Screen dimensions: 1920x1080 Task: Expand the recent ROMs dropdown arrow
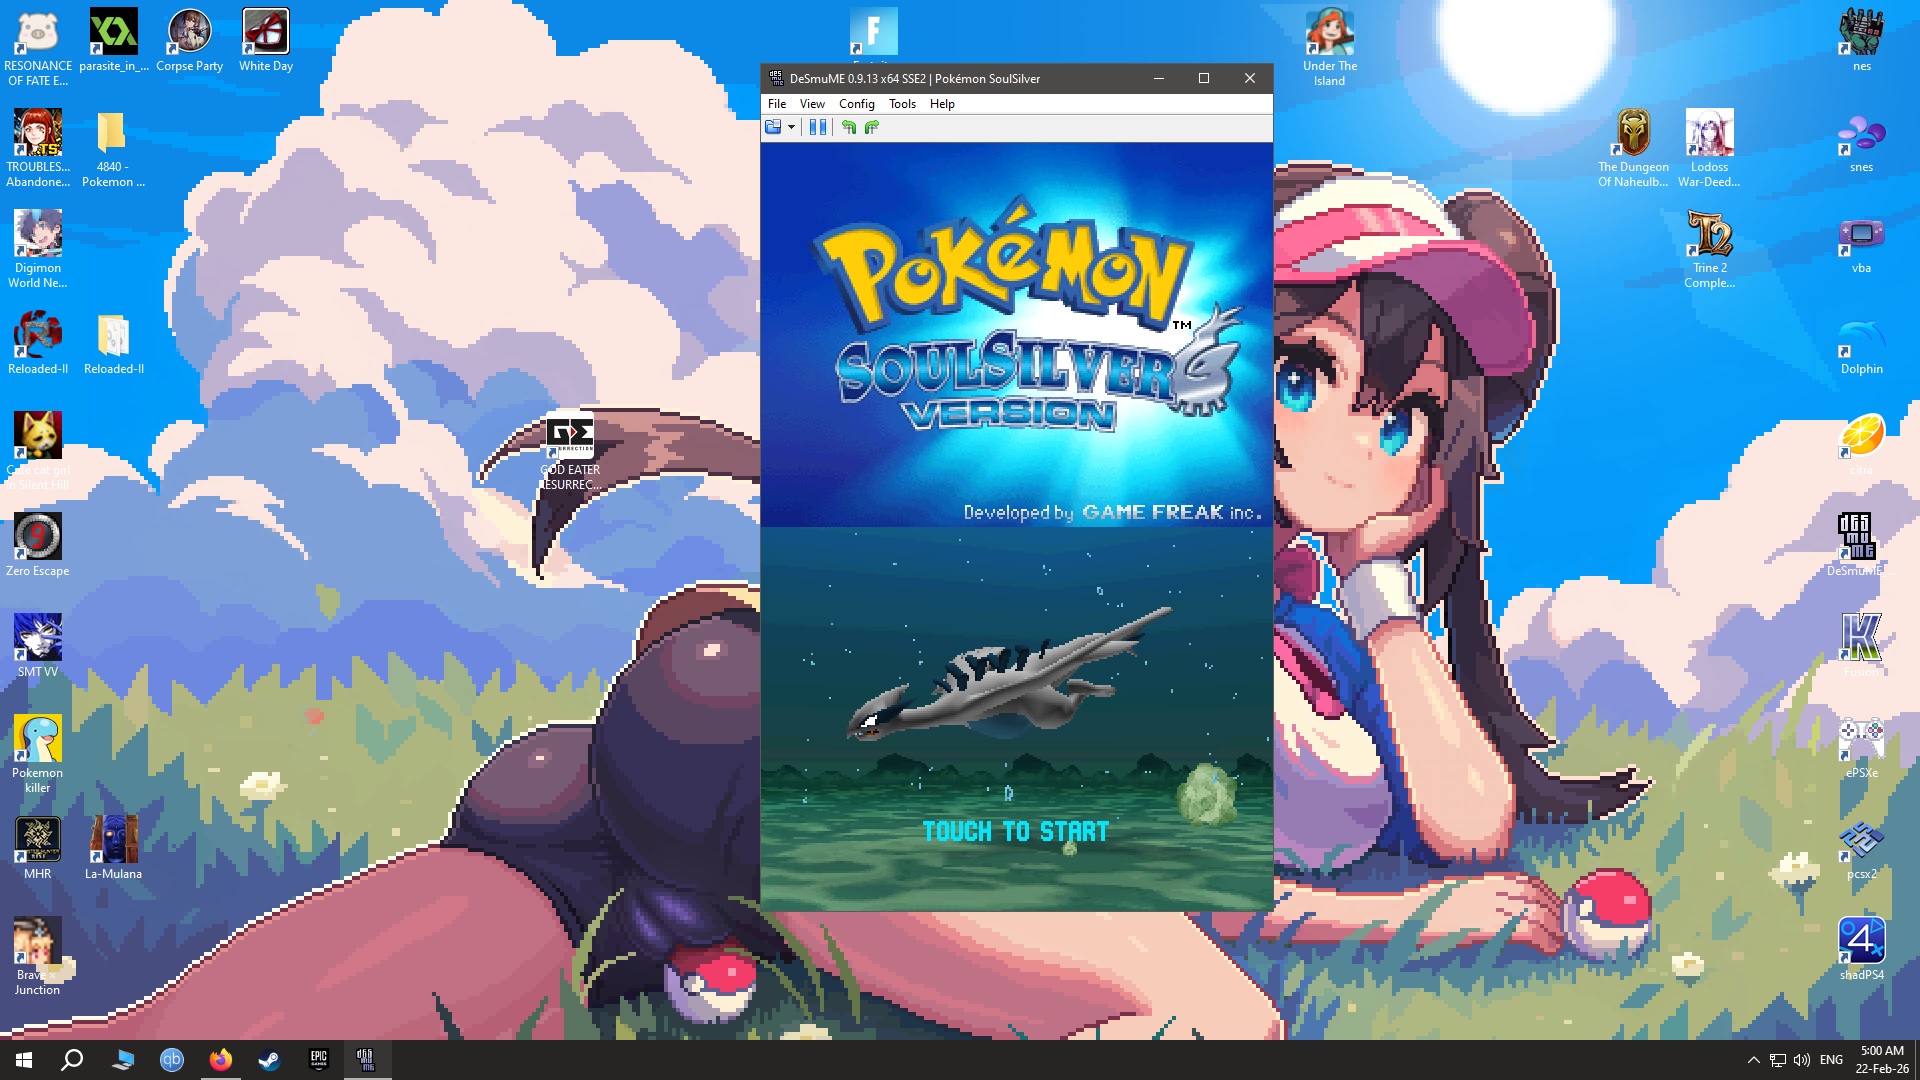tap(791, 127)
